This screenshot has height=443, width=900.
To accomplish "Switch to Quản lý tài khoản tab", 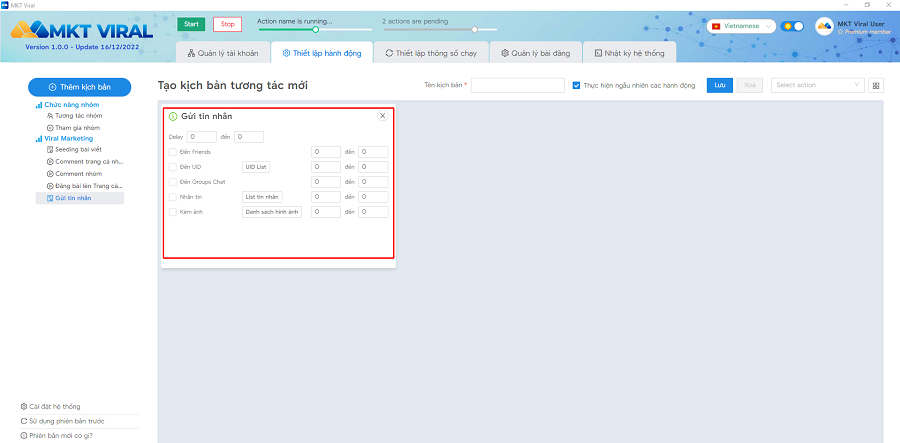I will click(224, 52).
